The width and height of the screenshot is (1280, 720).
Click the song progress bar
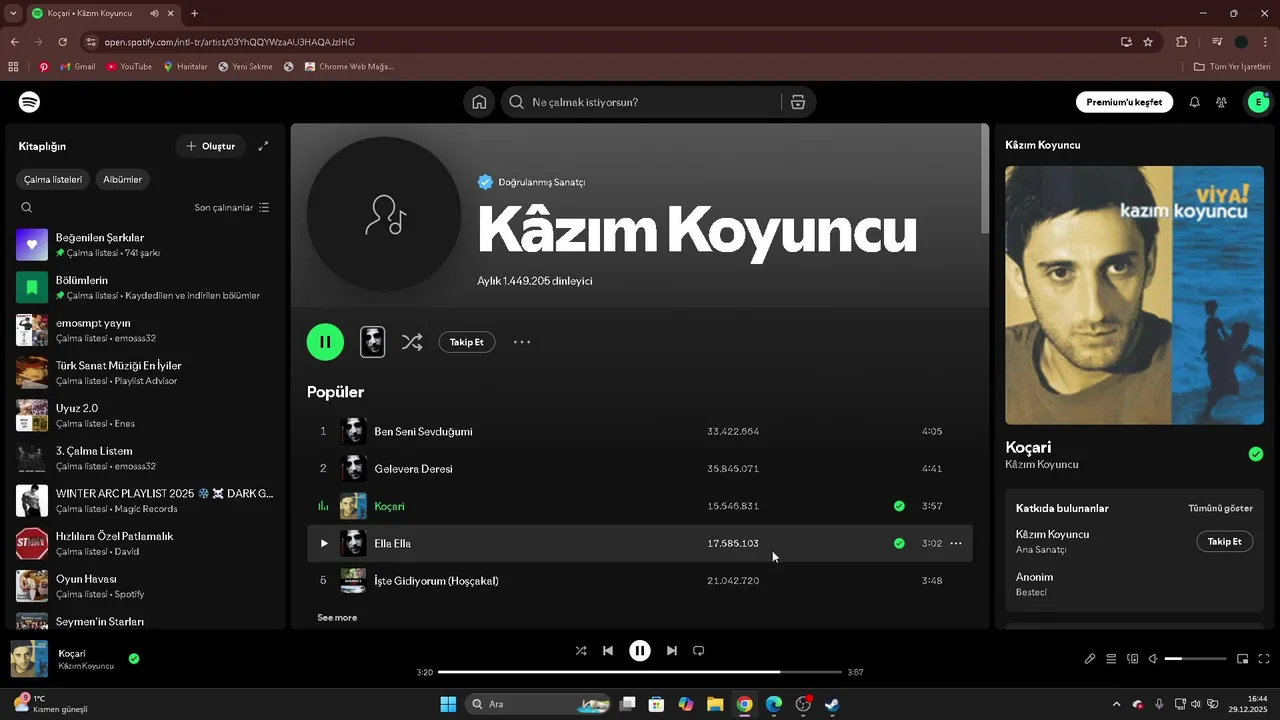[x=640, y=672]
